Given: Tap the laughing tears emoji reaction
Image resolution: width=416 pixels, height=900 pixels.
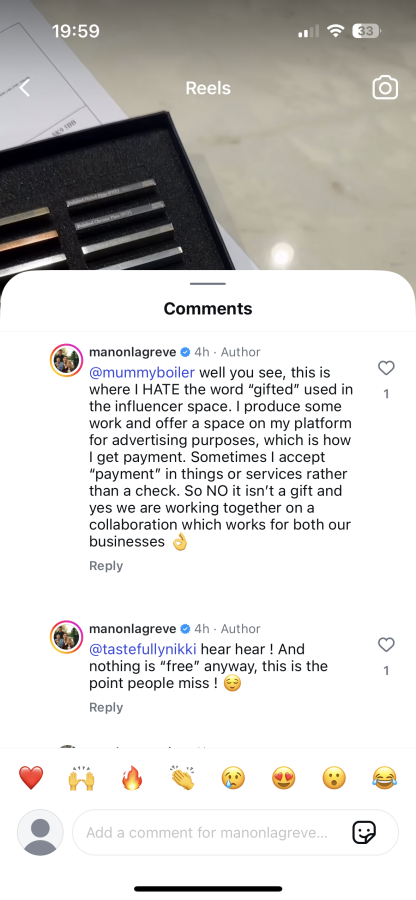Looking at the screenshot, I should click(384, 778).
